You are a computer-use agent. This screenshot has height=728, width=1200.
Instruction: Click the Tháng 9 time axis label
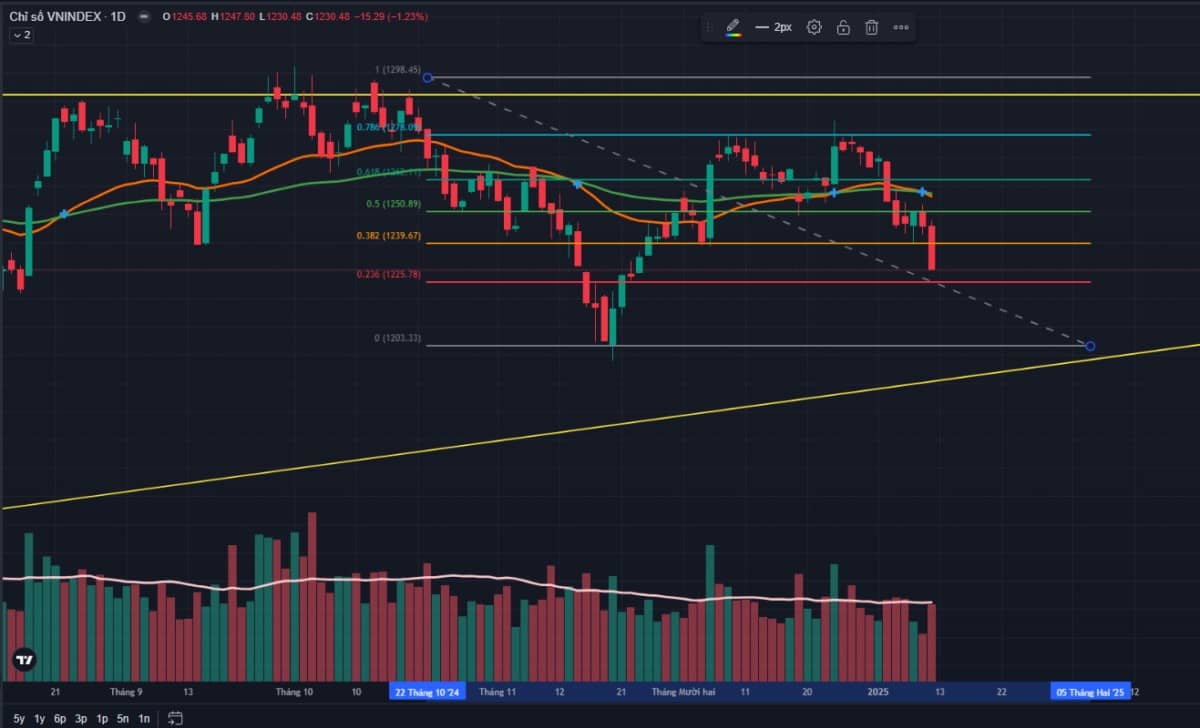126,692
